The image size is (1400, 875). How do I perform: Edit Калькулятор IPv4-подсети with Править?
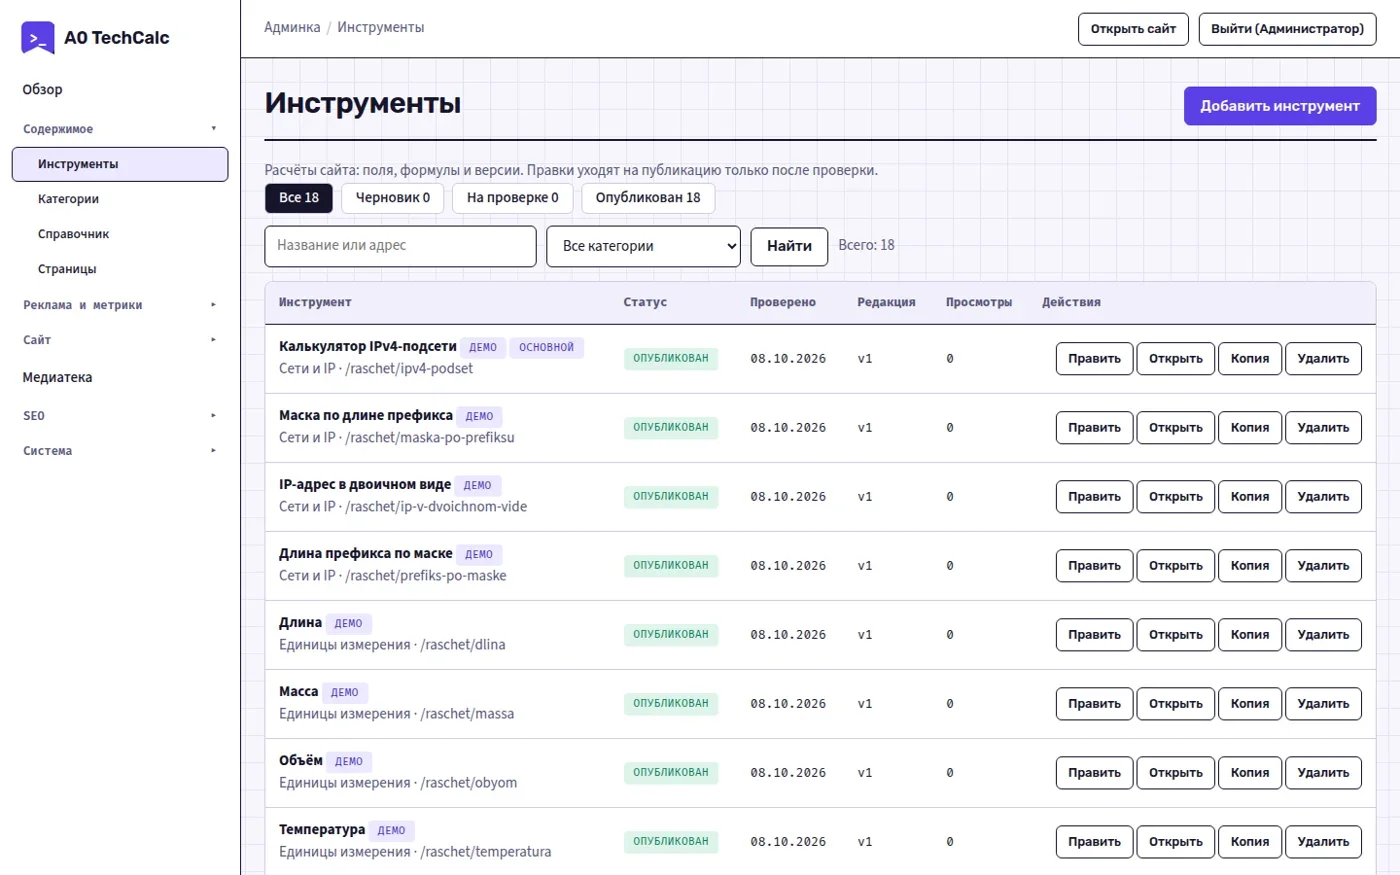[x=1094, y=359]
